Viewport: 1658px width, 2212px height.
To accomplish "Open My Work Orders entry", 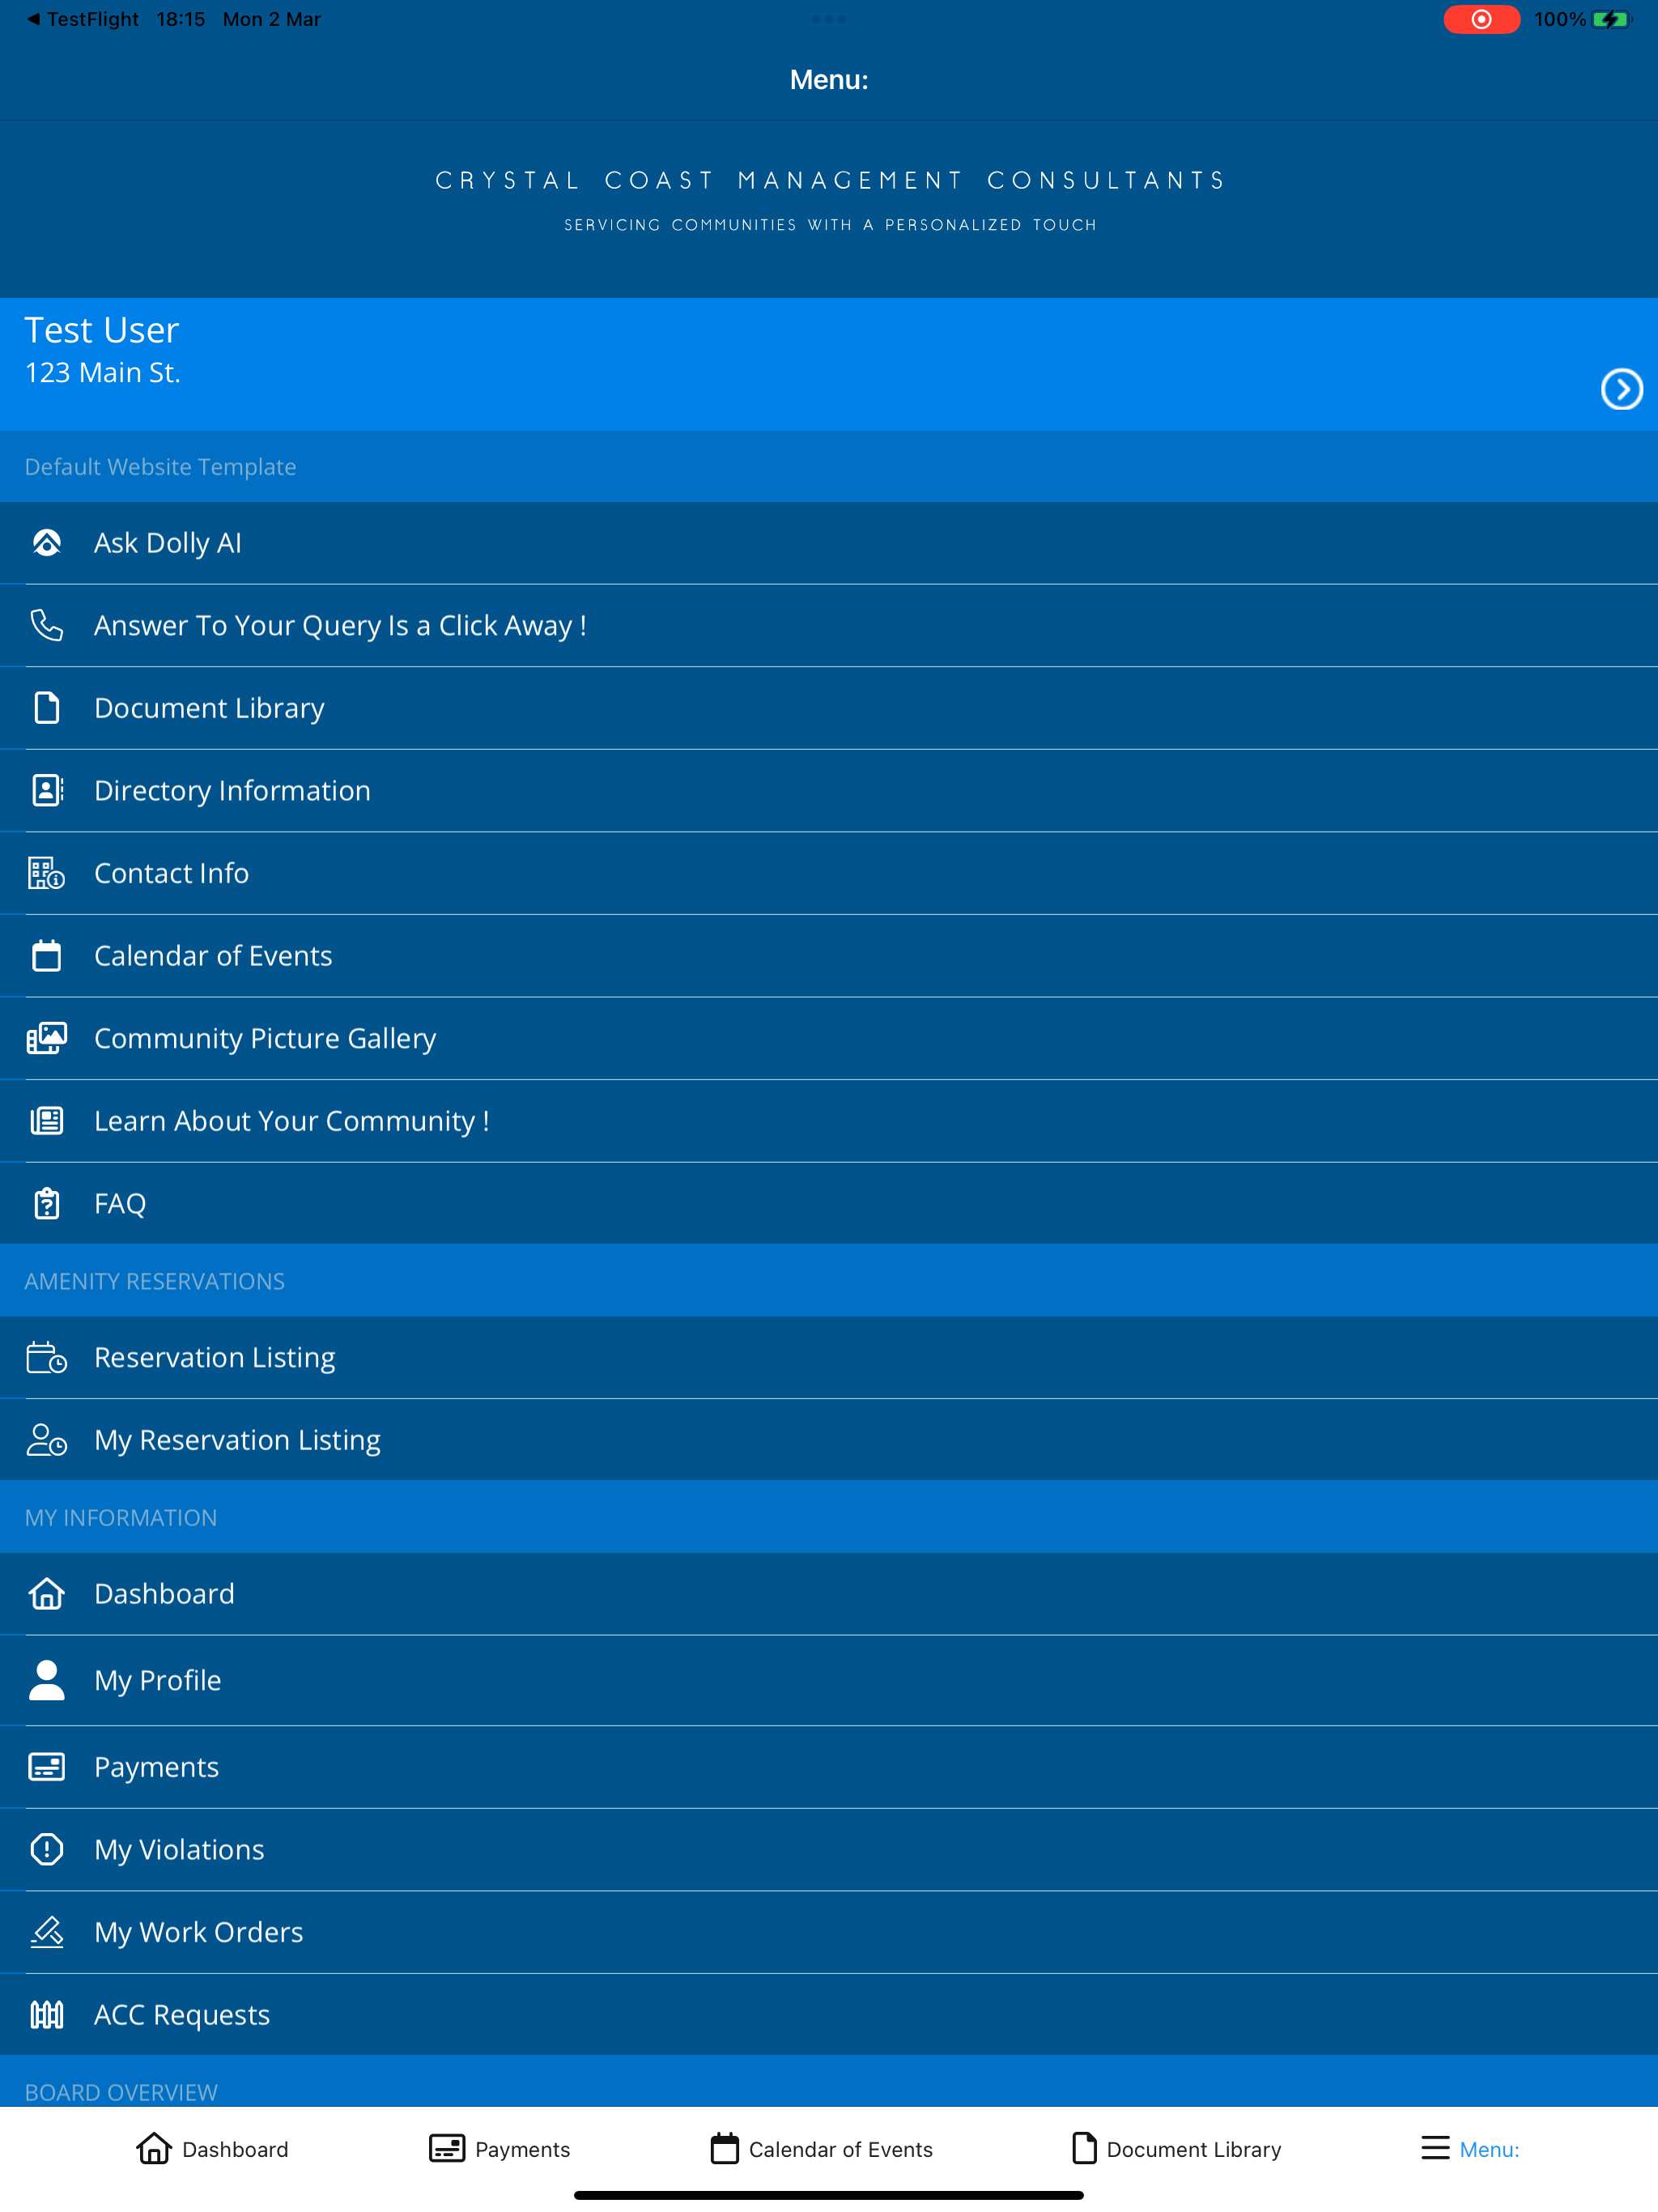I will (x=829, y=1931).
